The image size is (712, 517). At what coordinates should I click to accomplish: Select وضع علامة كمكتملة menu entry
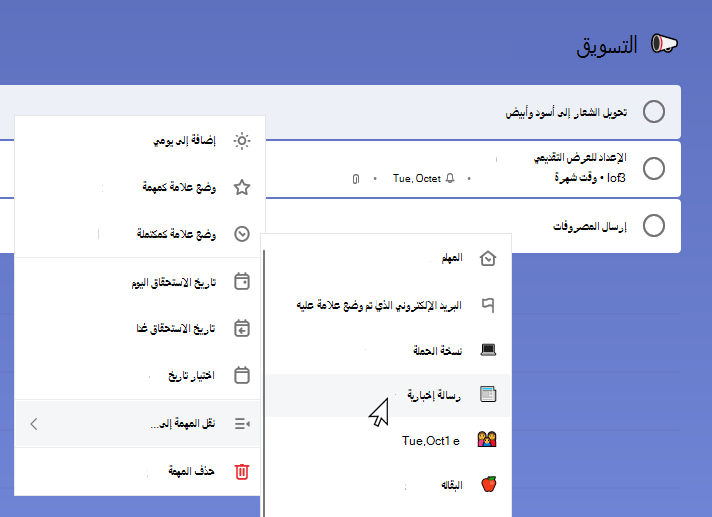pyautogui.click(x=140, y=234)
